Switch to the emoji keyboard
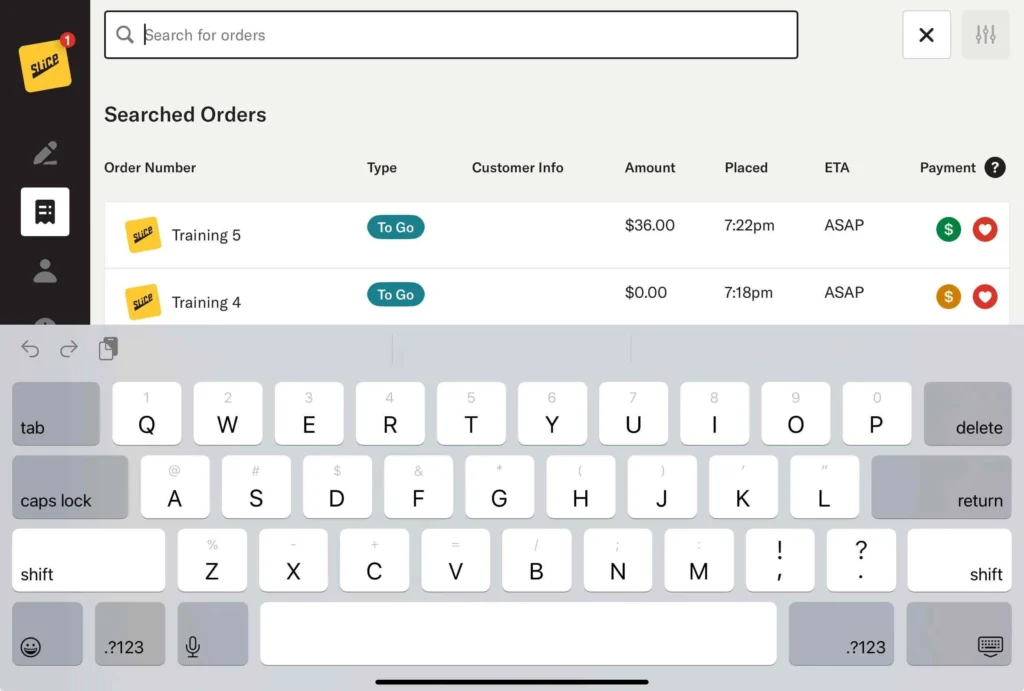The width and height of the screenshot is (1024, 691). click(x=47, y=634)
